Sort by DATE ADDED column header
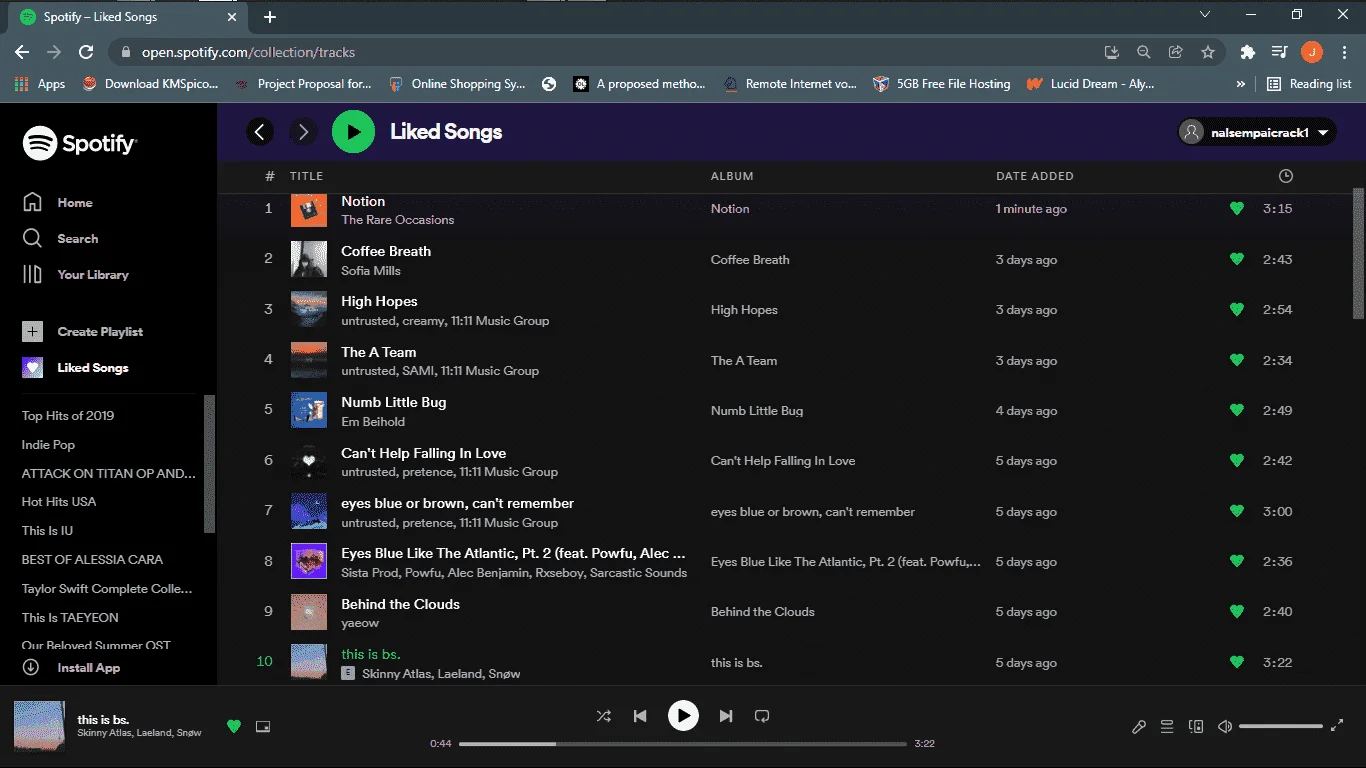Screen dimensions: 1366x768 1035,176
